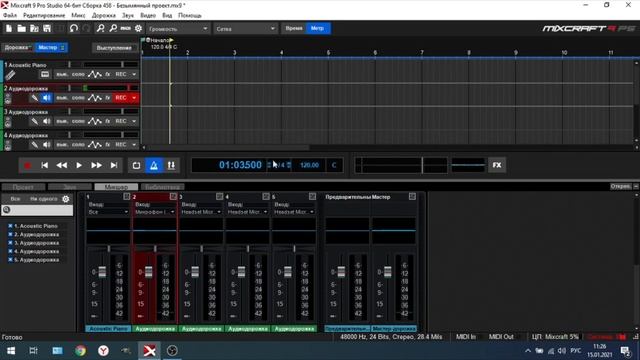Toggle the metronome button
The height and width of the screenshot is (360, 640).
tap(154, 165)
